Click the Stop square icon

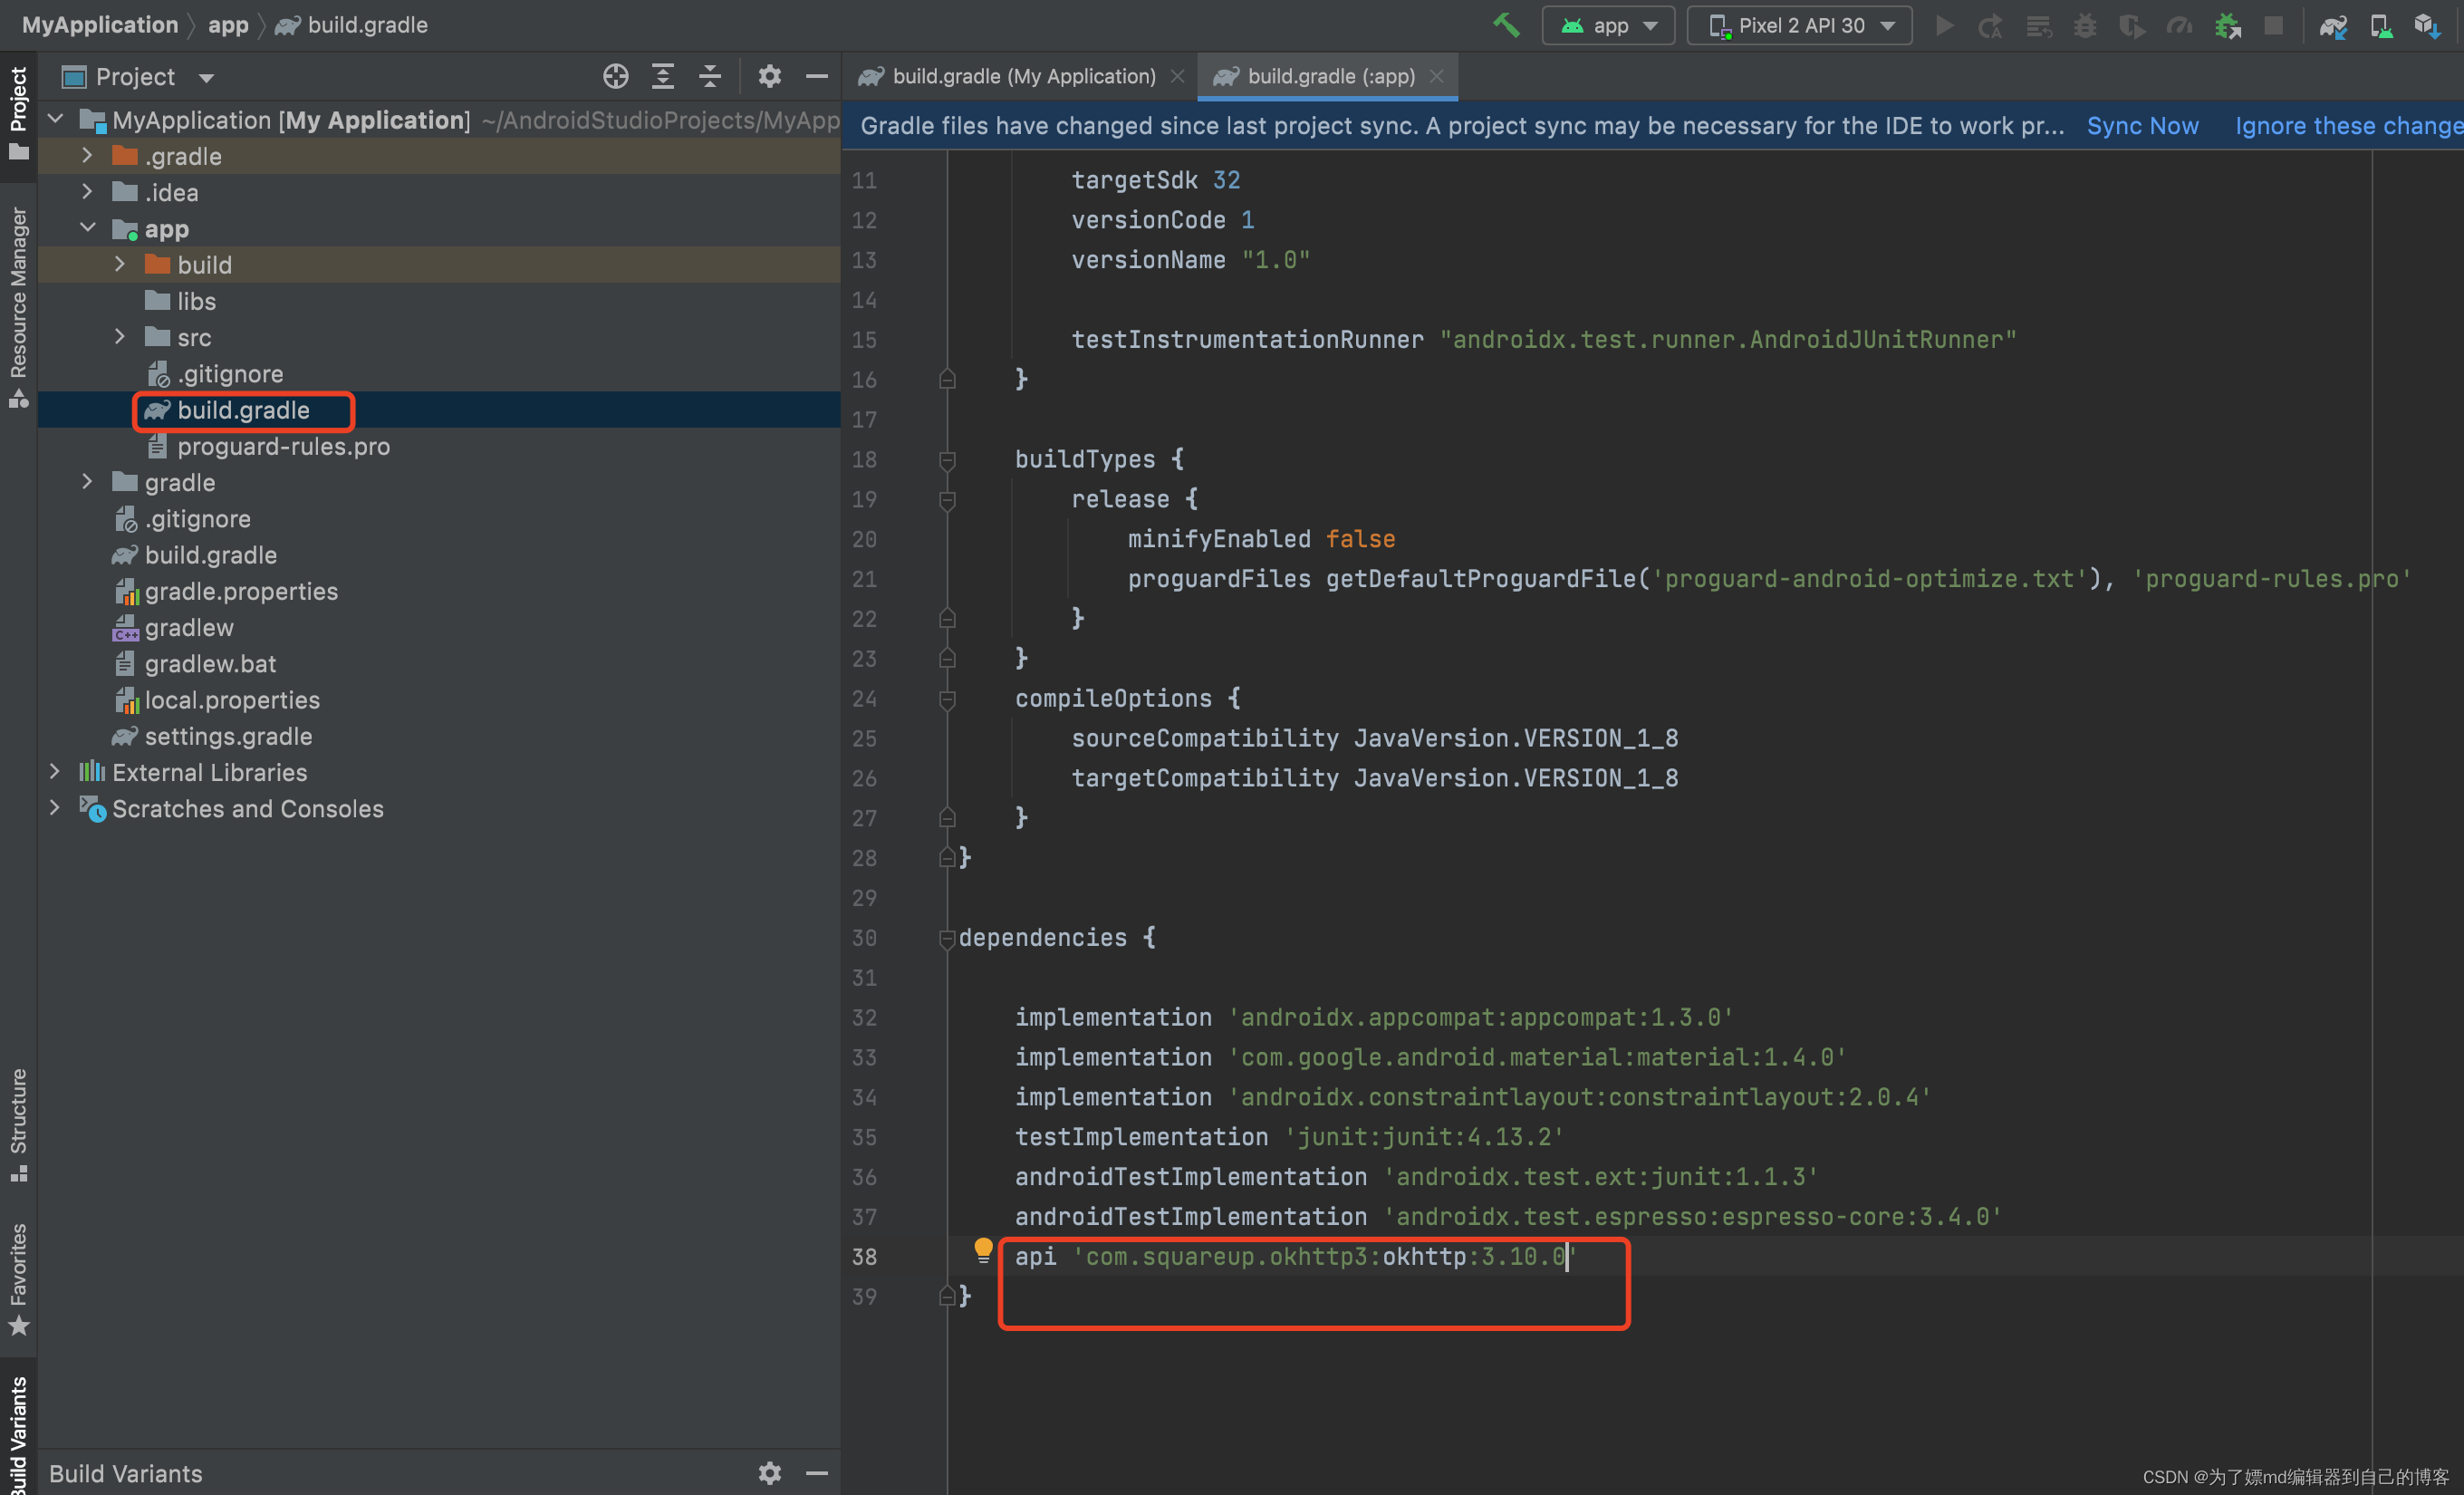click(2273, 25)
